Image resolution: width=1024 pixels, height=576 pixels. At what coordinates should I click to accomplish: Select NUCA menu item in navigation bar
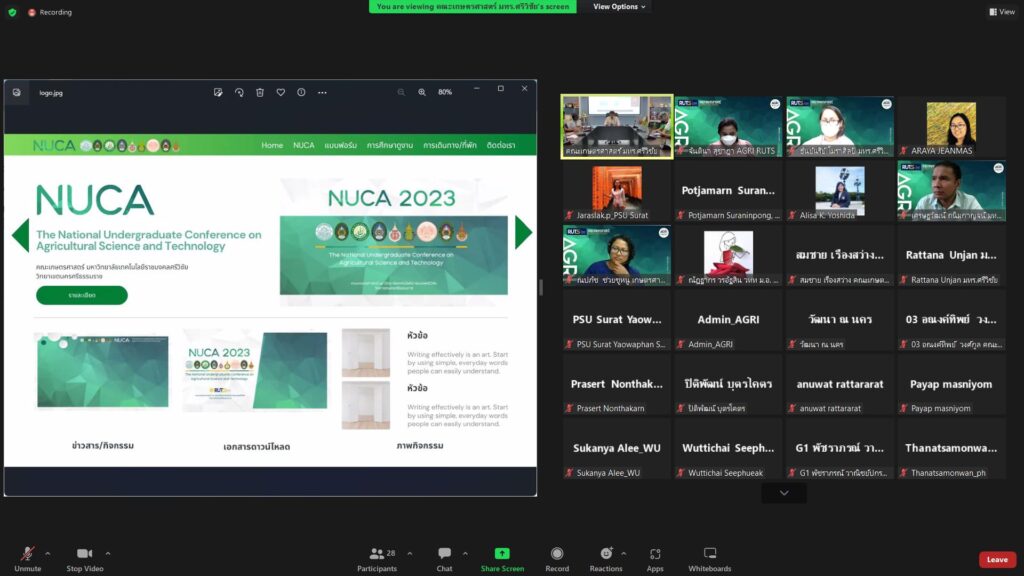click(x=304, y=145)
